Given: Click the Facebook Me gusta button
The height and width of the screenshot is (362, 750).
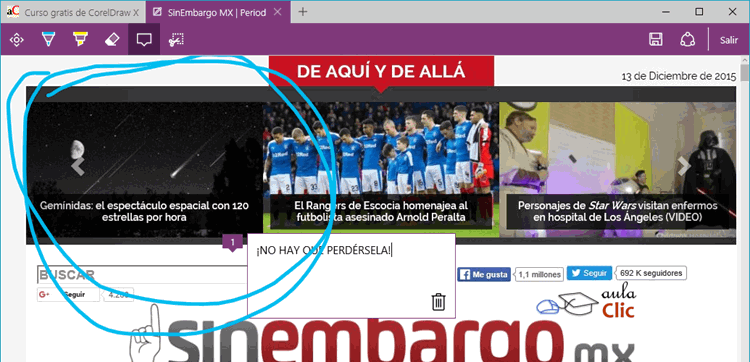Looking at the screenshot, I should pos(484,274).
